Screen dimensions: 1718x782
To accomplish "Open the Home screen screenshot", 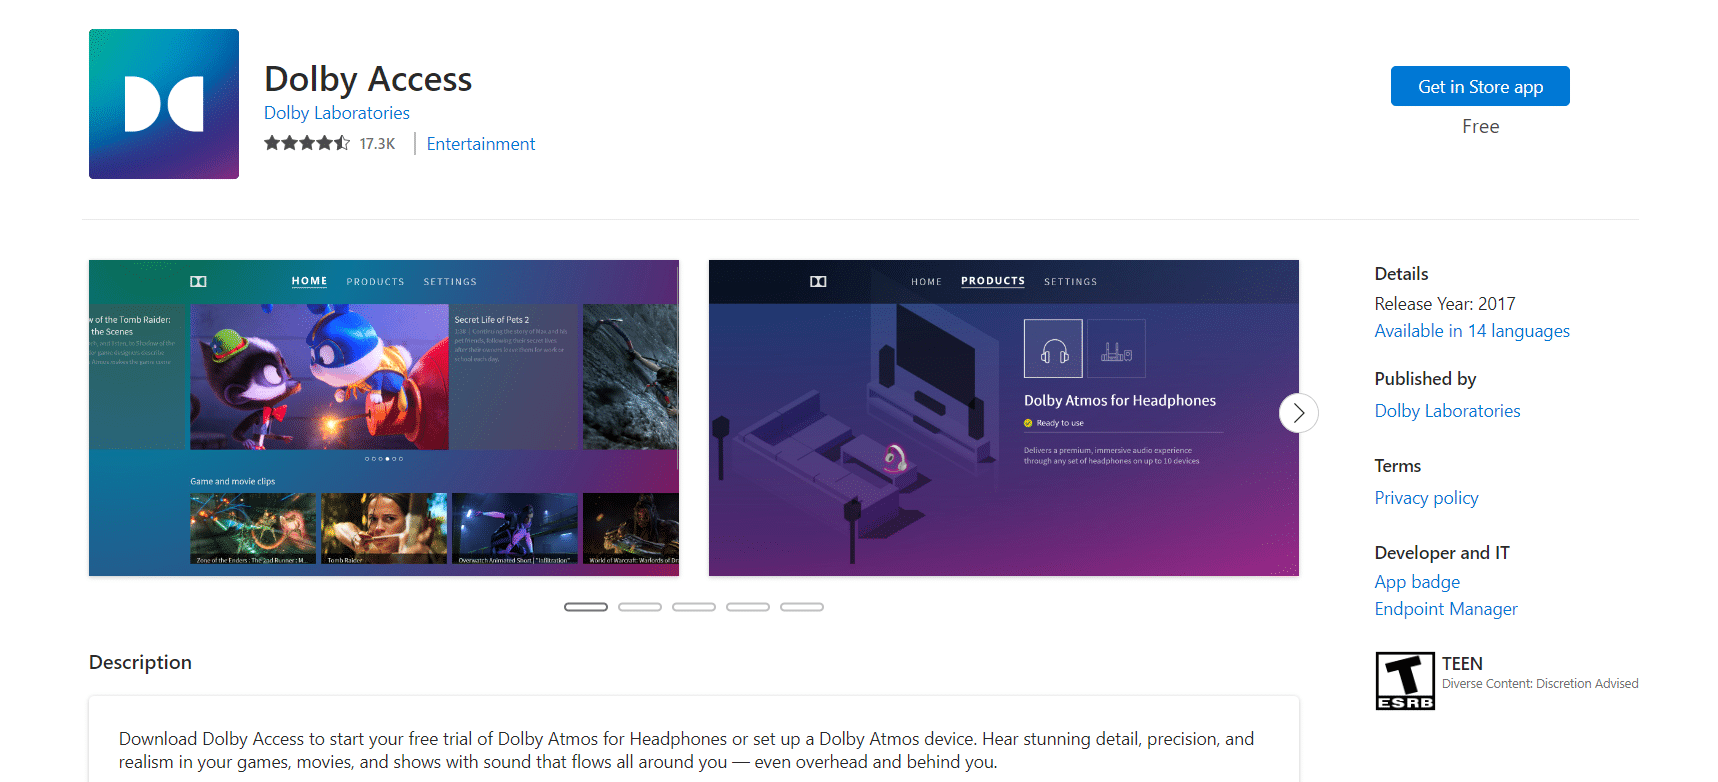I will pos(384,418).
